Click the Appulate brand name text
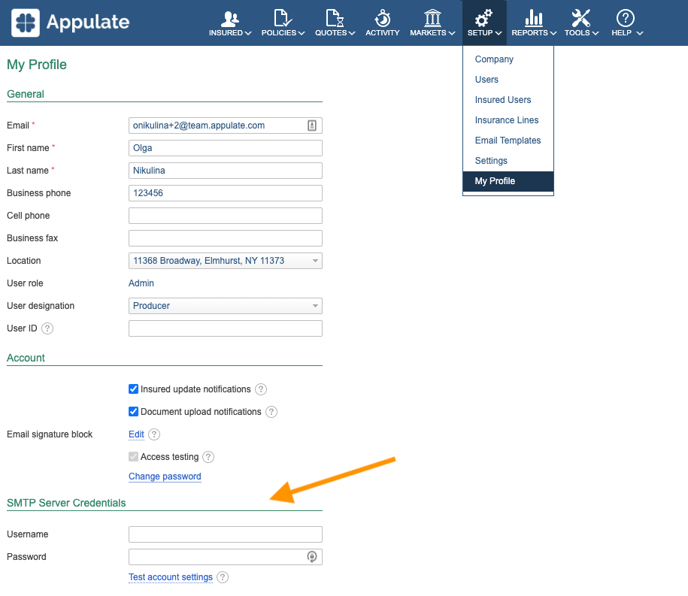Viewport: 688px width, 596px height. pos(88,22)
